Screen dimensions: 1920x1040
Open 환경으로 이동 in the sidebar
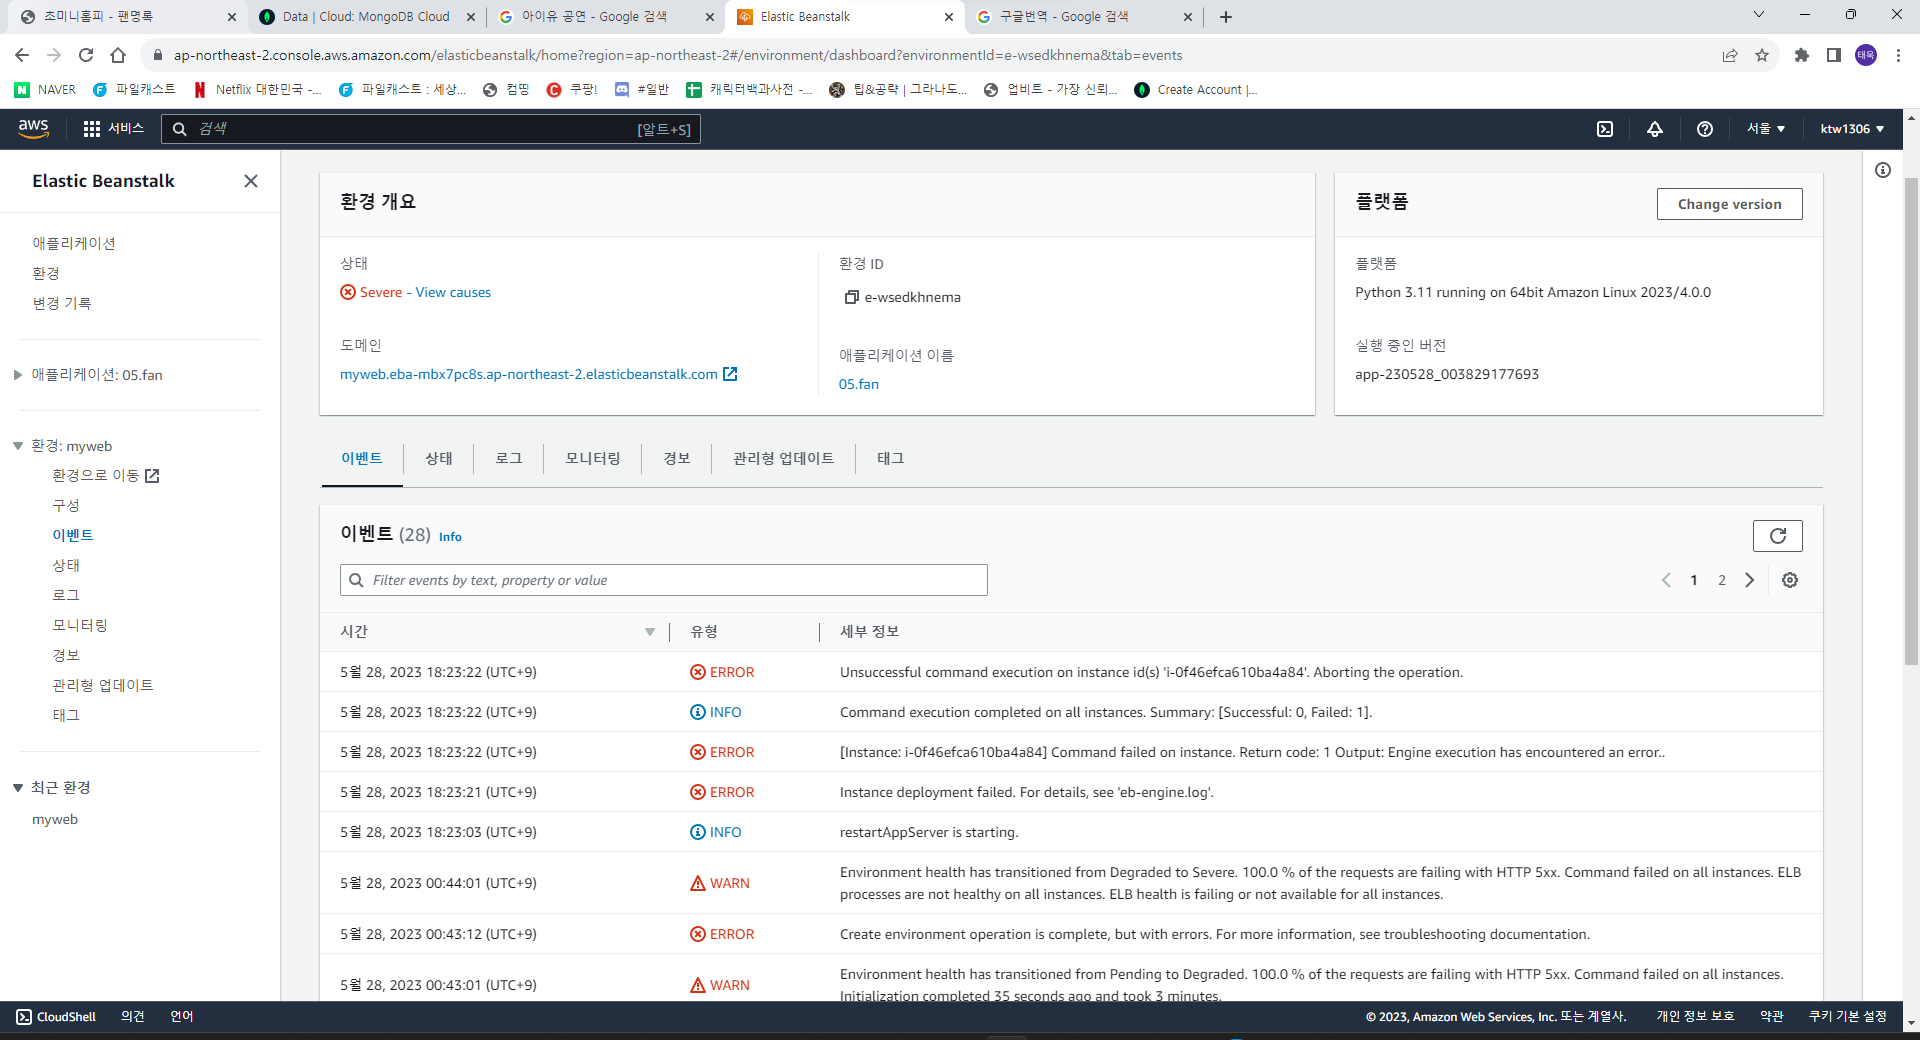point(105,476)
